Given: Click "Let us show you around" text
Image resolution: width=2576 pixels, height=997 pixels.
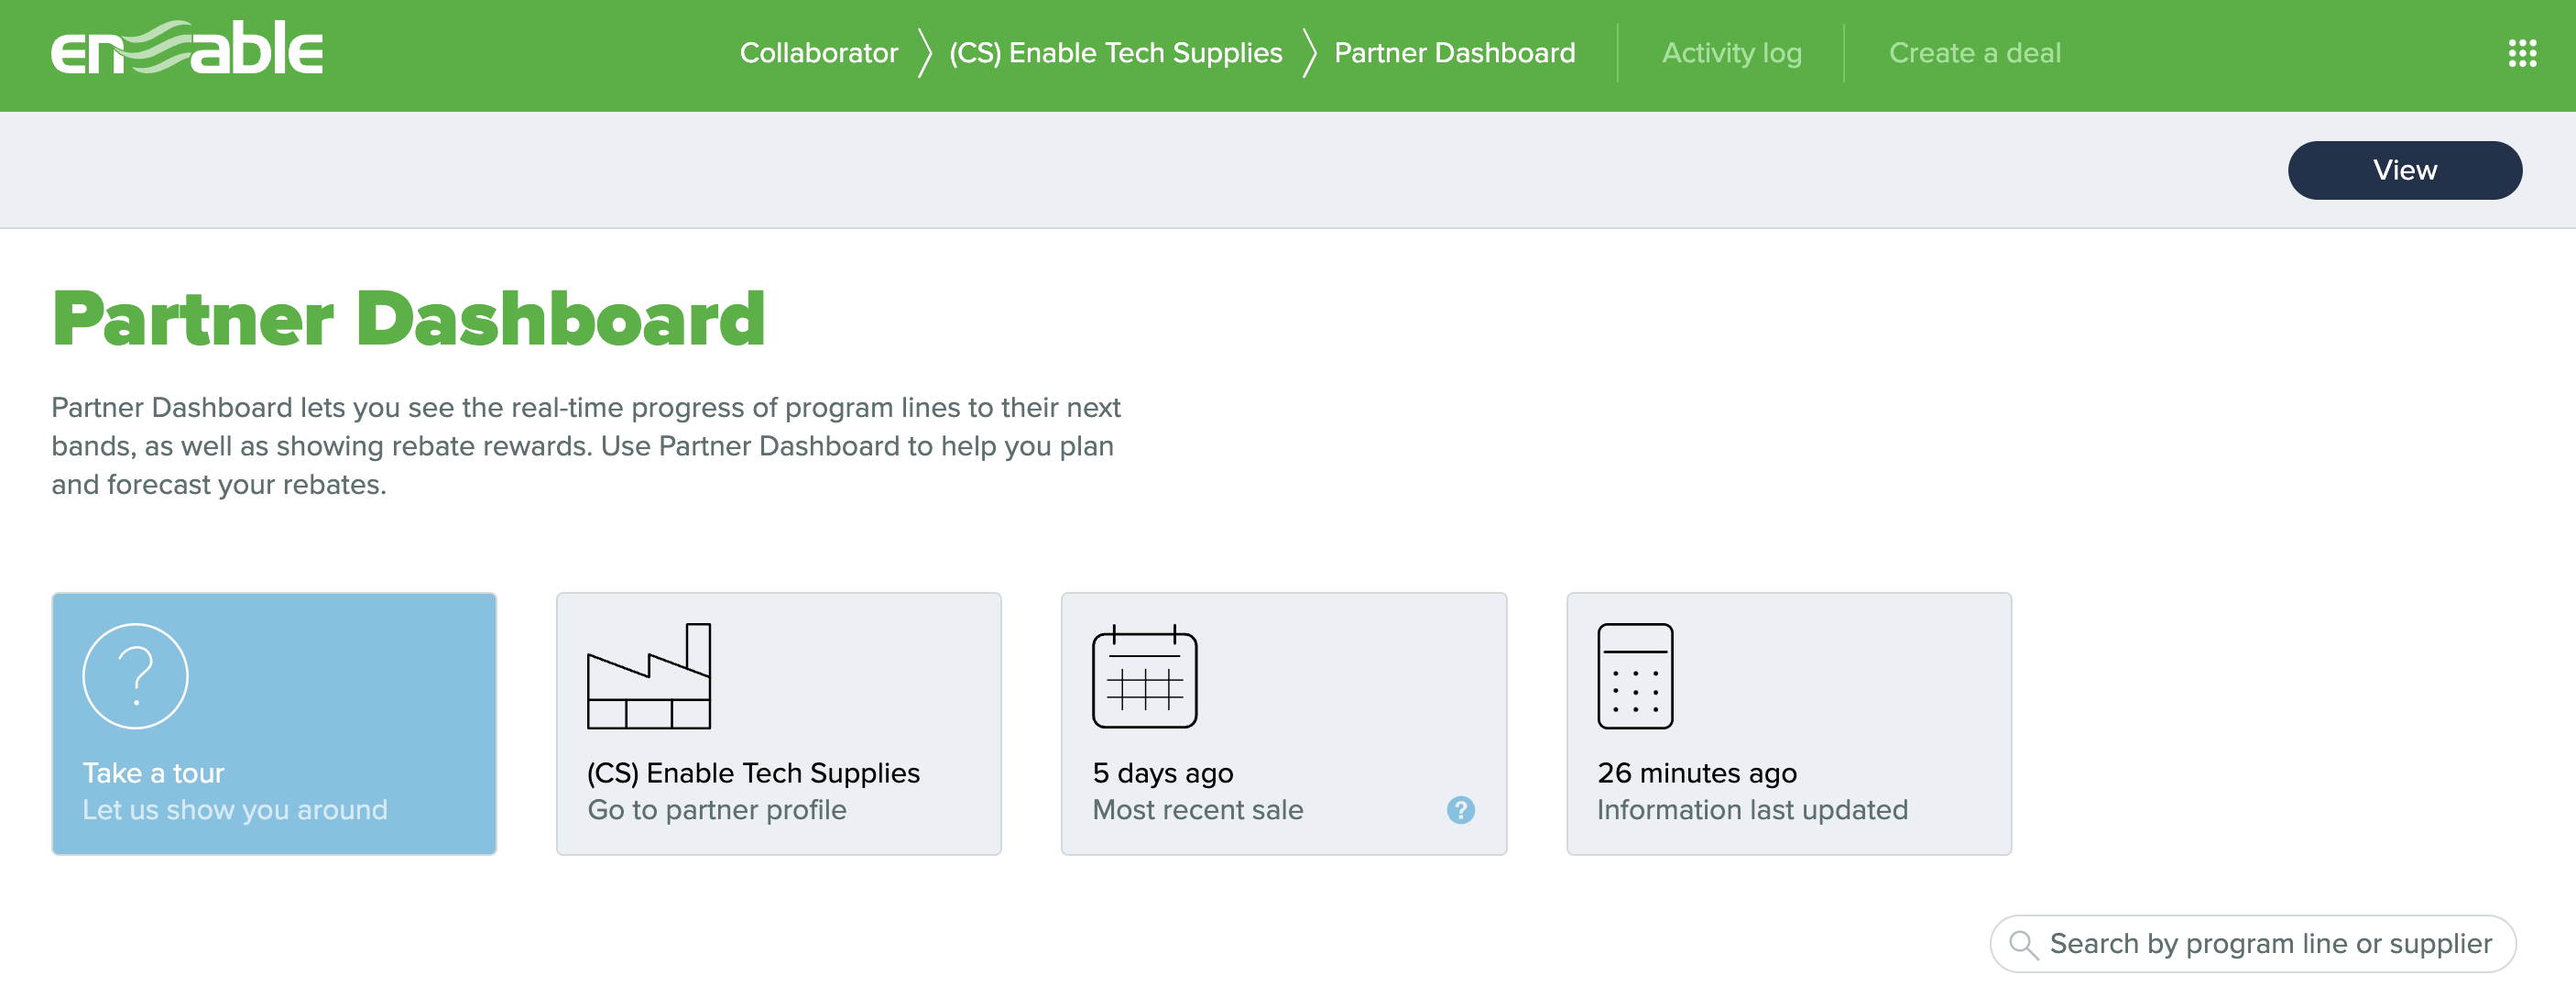Looking at the screenshot, I should (234, 810).
